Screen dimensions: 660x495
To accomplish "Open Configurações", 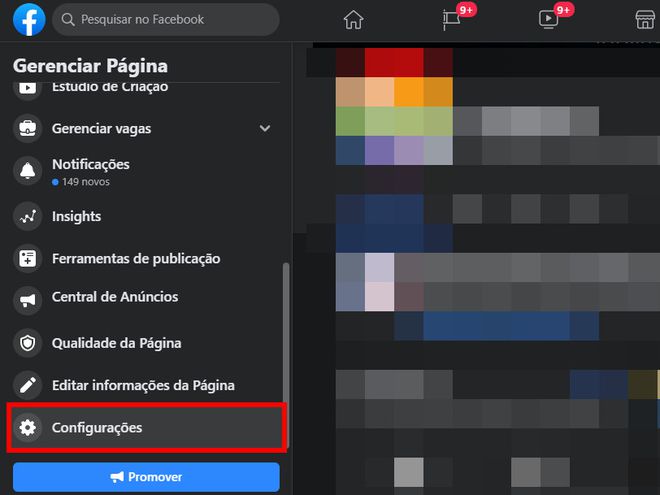I will coord(146,428).
